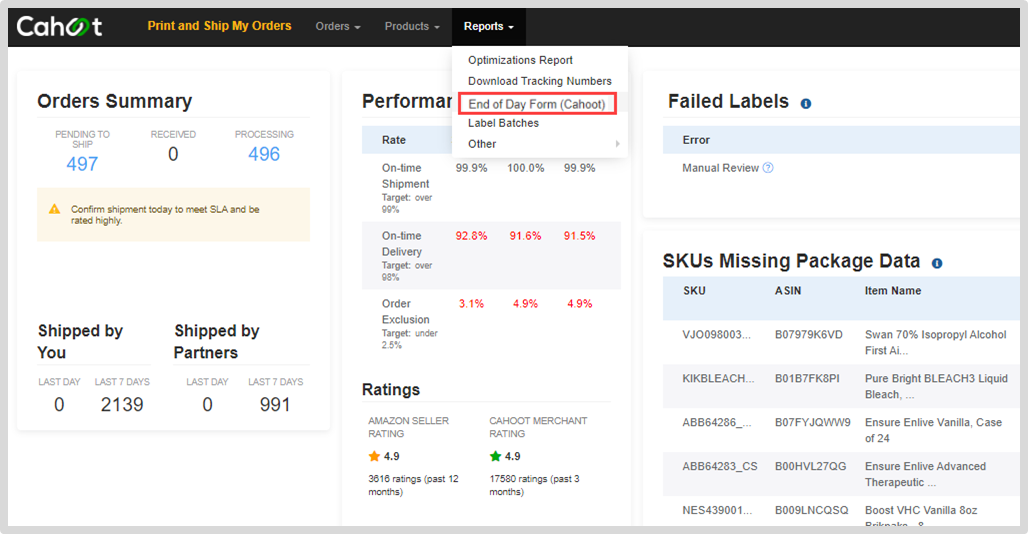
Task: Click ASIN B07979K6VD cell
Action: tap(808, 335)
